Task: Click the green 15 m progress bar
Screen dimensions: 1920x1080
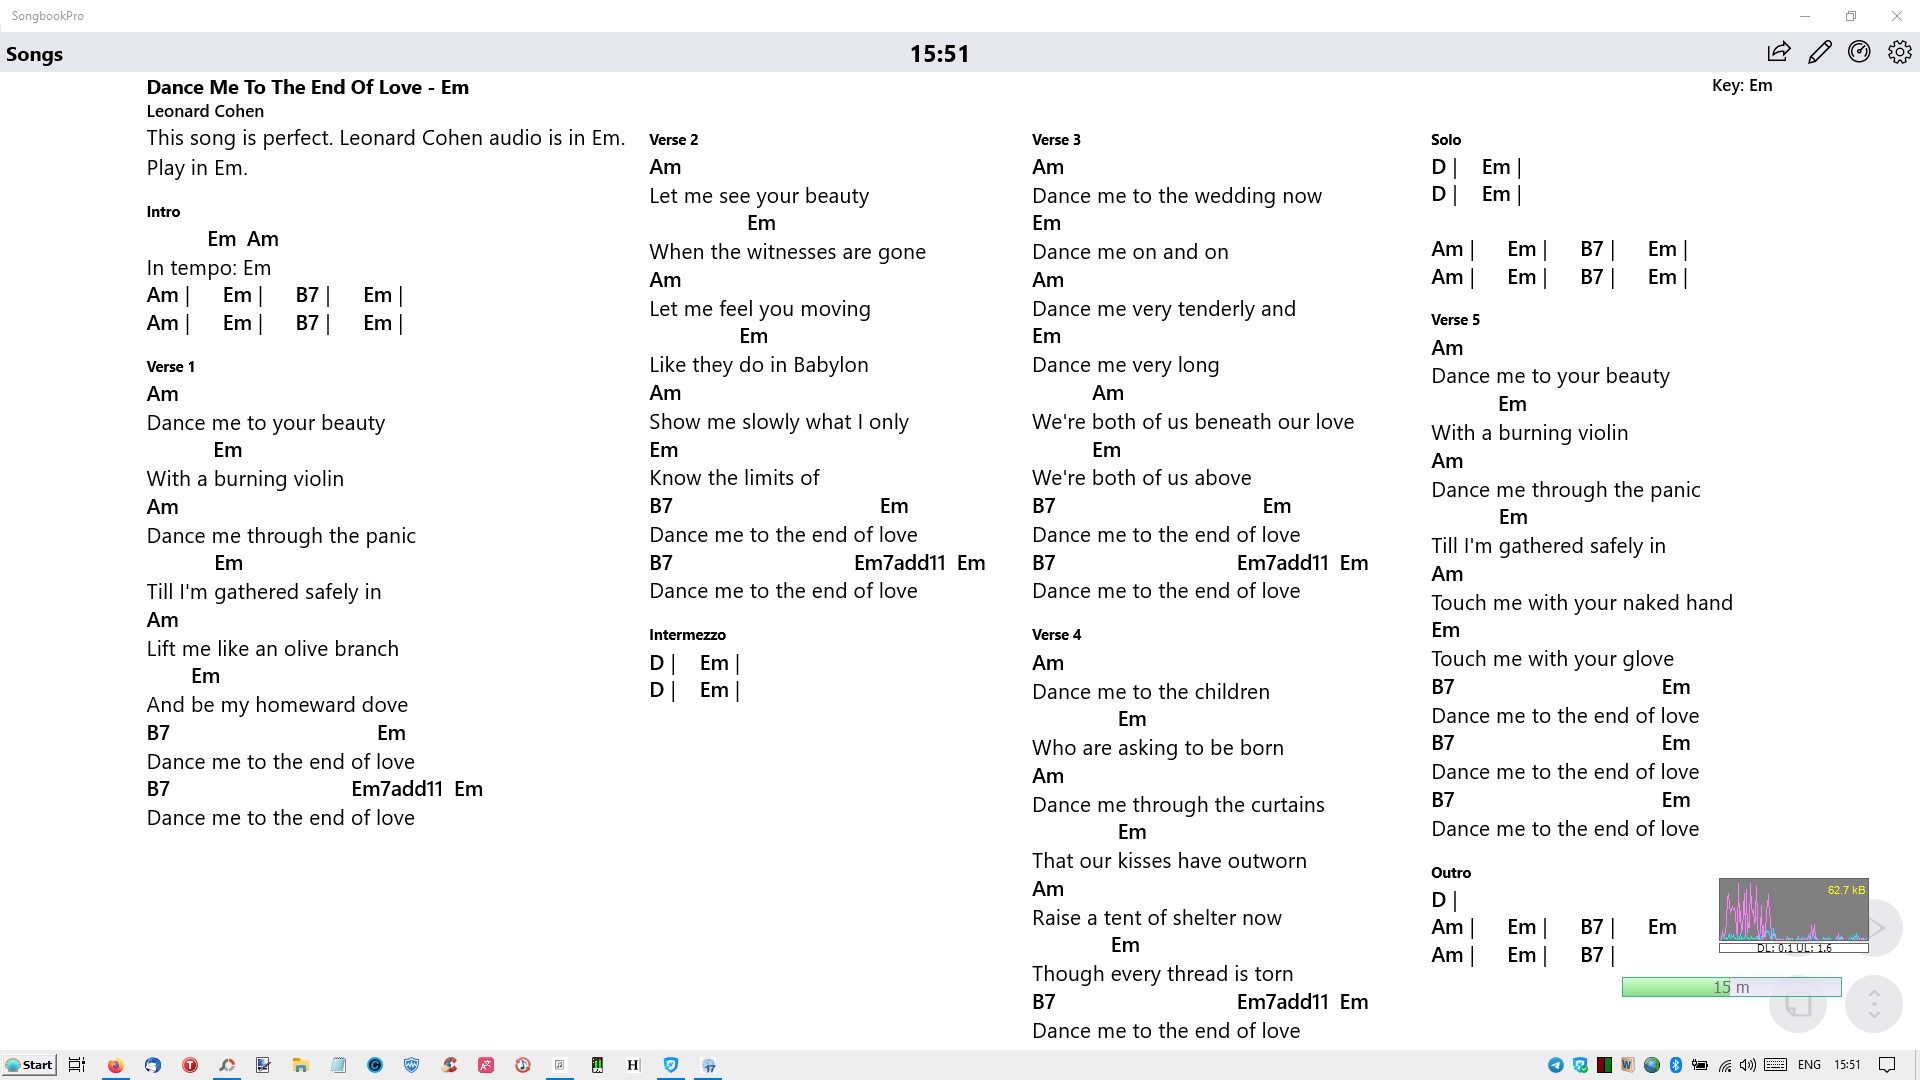Action: tap(1731, 987)
